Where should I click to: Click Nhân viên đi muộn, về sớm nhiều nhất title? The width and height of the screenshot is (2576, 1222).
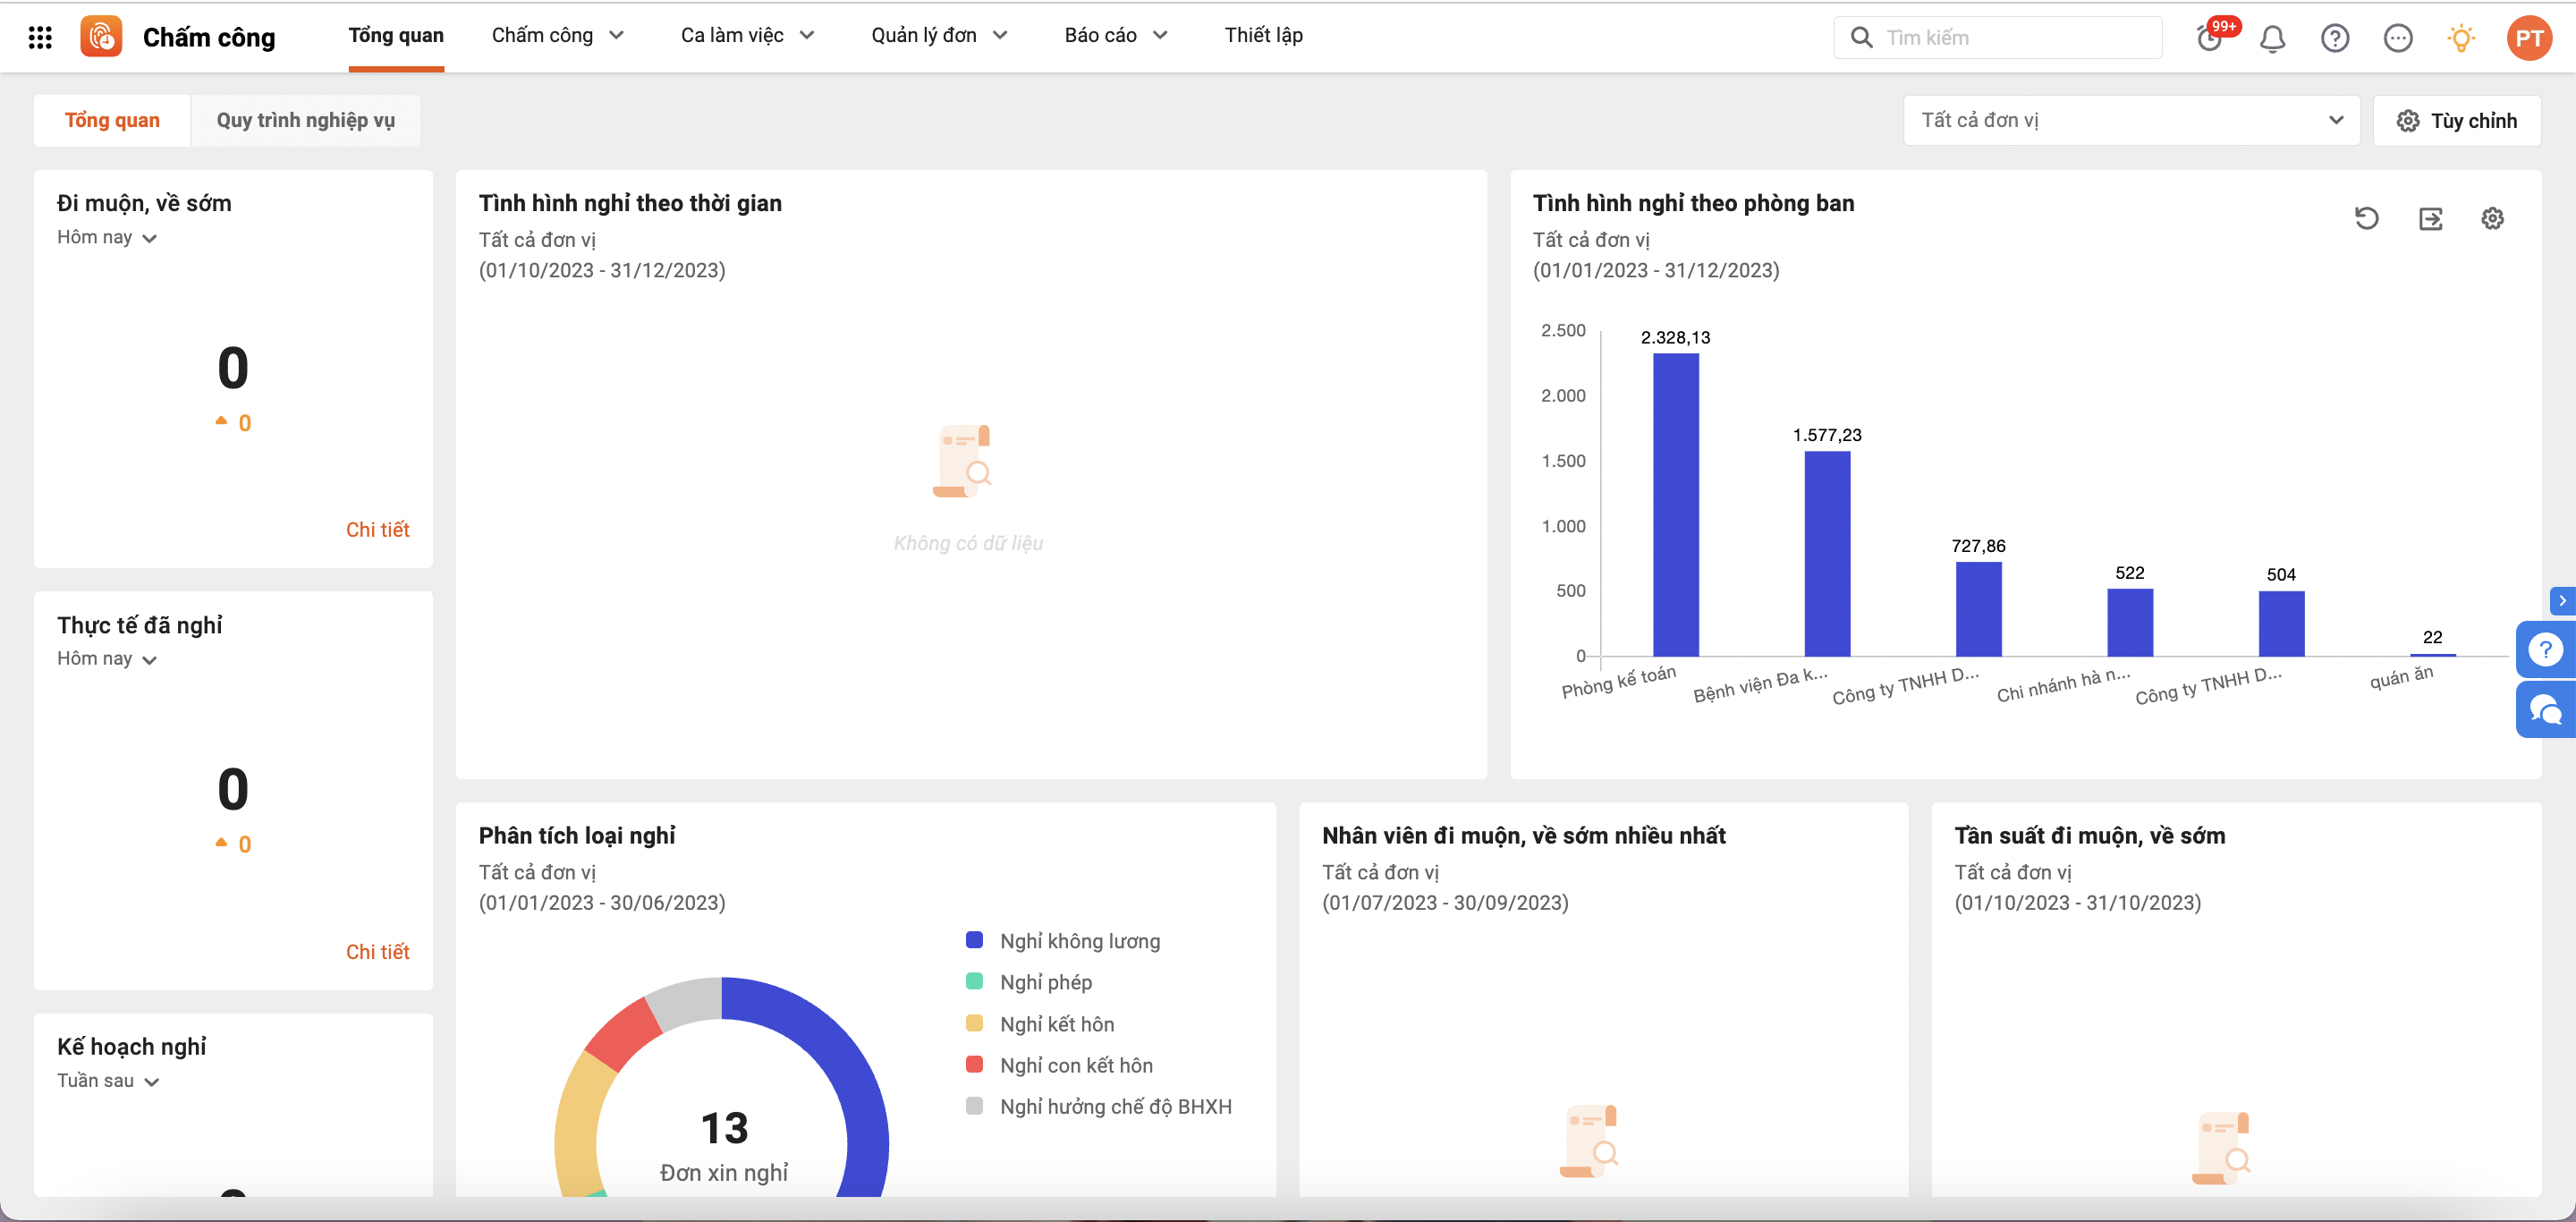(1523, 836)
